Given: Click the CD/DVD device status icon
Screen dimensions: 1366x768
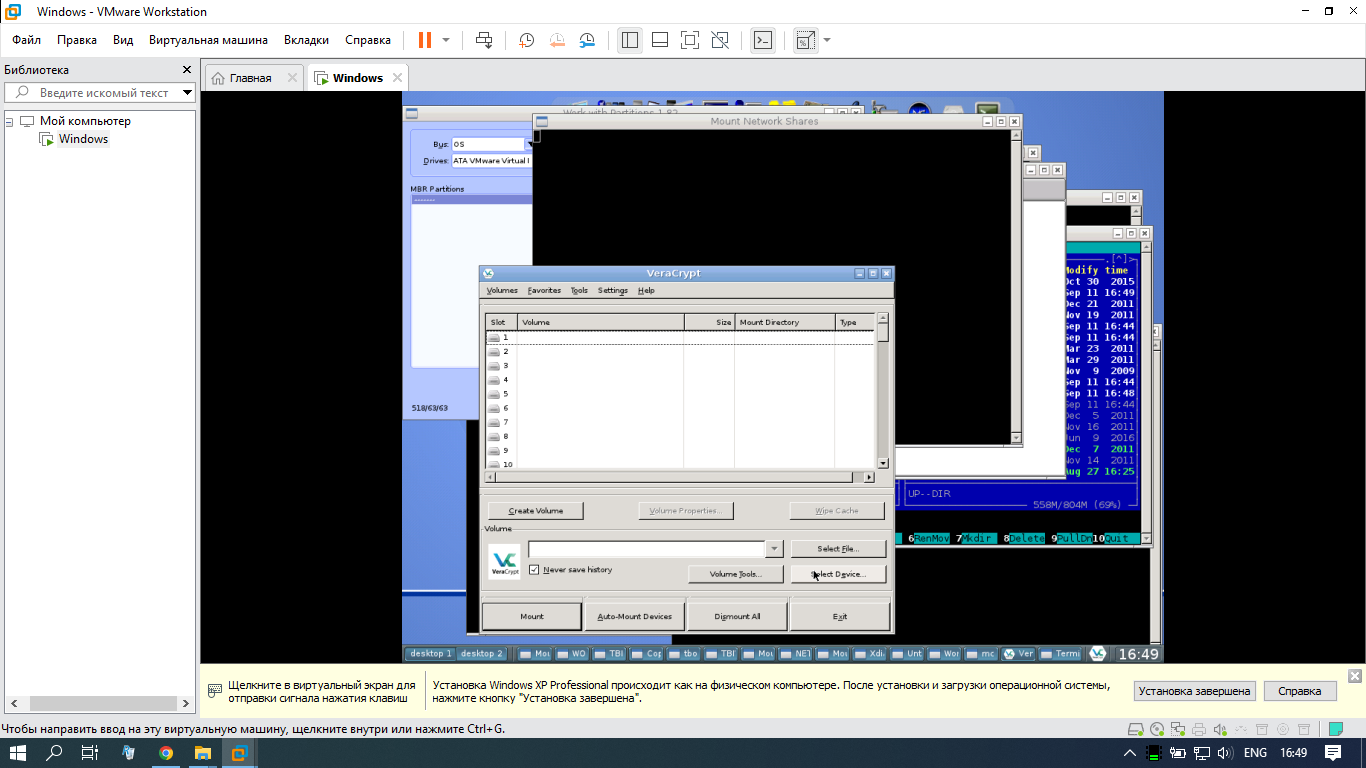Looking at the screenshot, I should 1157,729.
